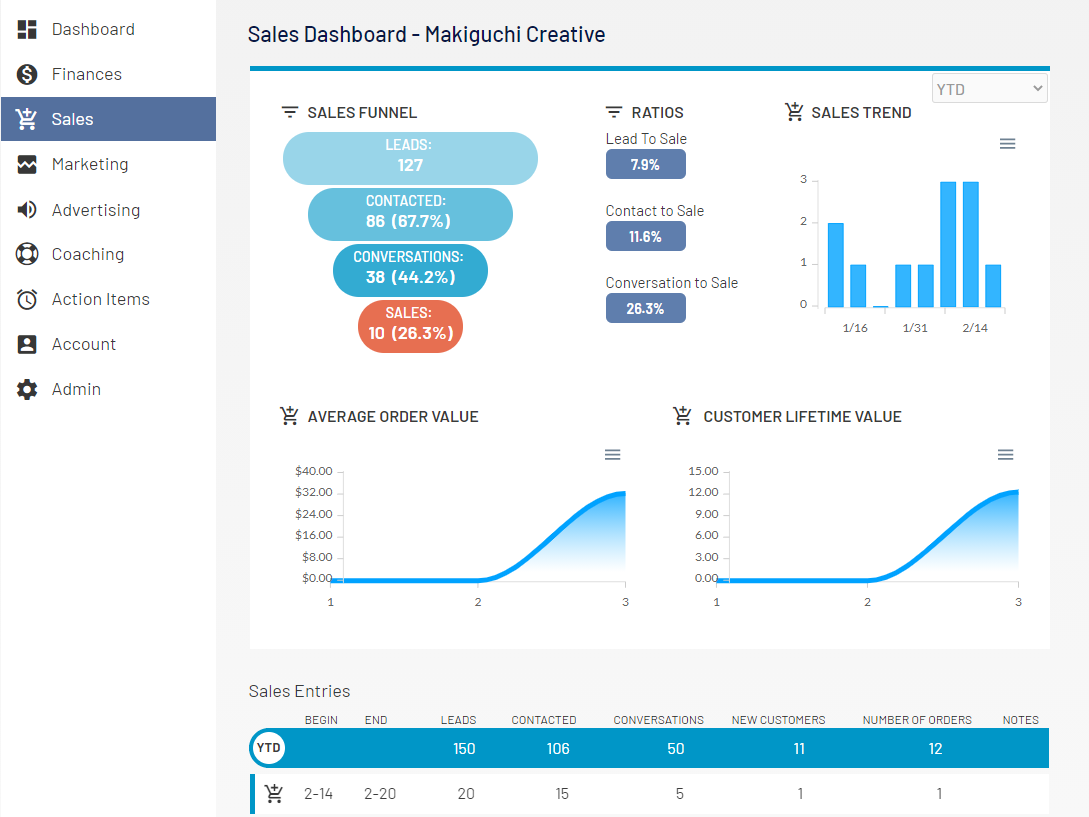The height and width of the screenshot is (817, 1089).
Task: Select Dashboard grid icon in sidebar
Action: [x=26, y=28]
